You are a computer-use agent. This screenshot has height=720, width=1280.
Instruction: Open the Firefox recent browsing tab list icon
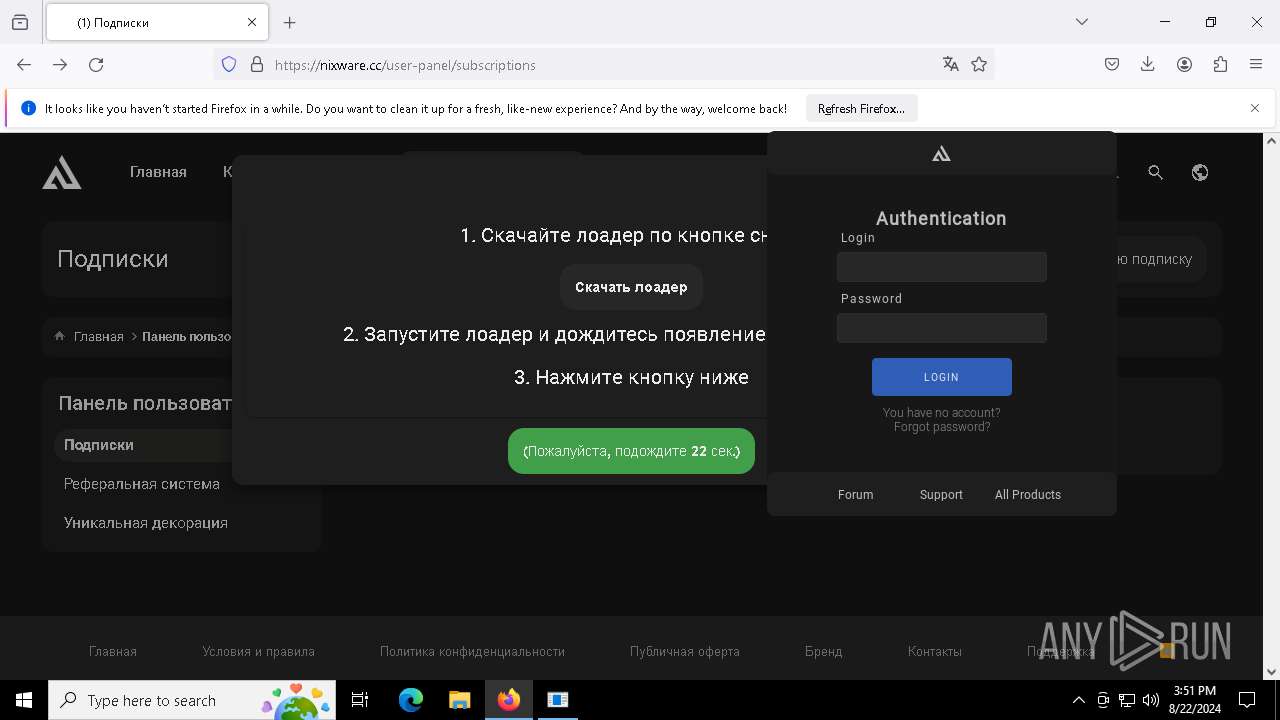(x=20, y=22)
